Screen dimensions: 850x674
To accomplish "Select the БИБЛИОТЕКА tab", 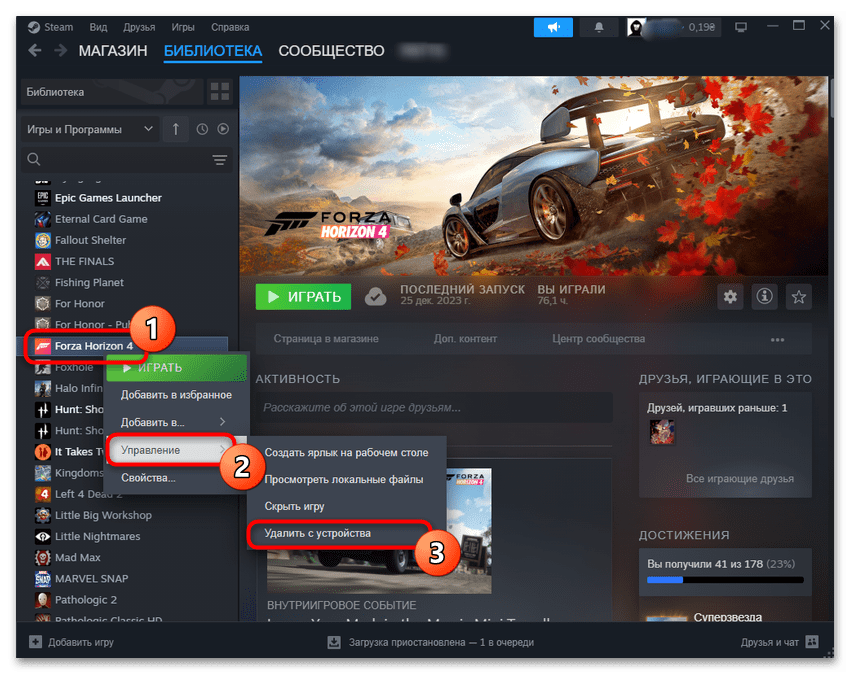I will 213,51.
